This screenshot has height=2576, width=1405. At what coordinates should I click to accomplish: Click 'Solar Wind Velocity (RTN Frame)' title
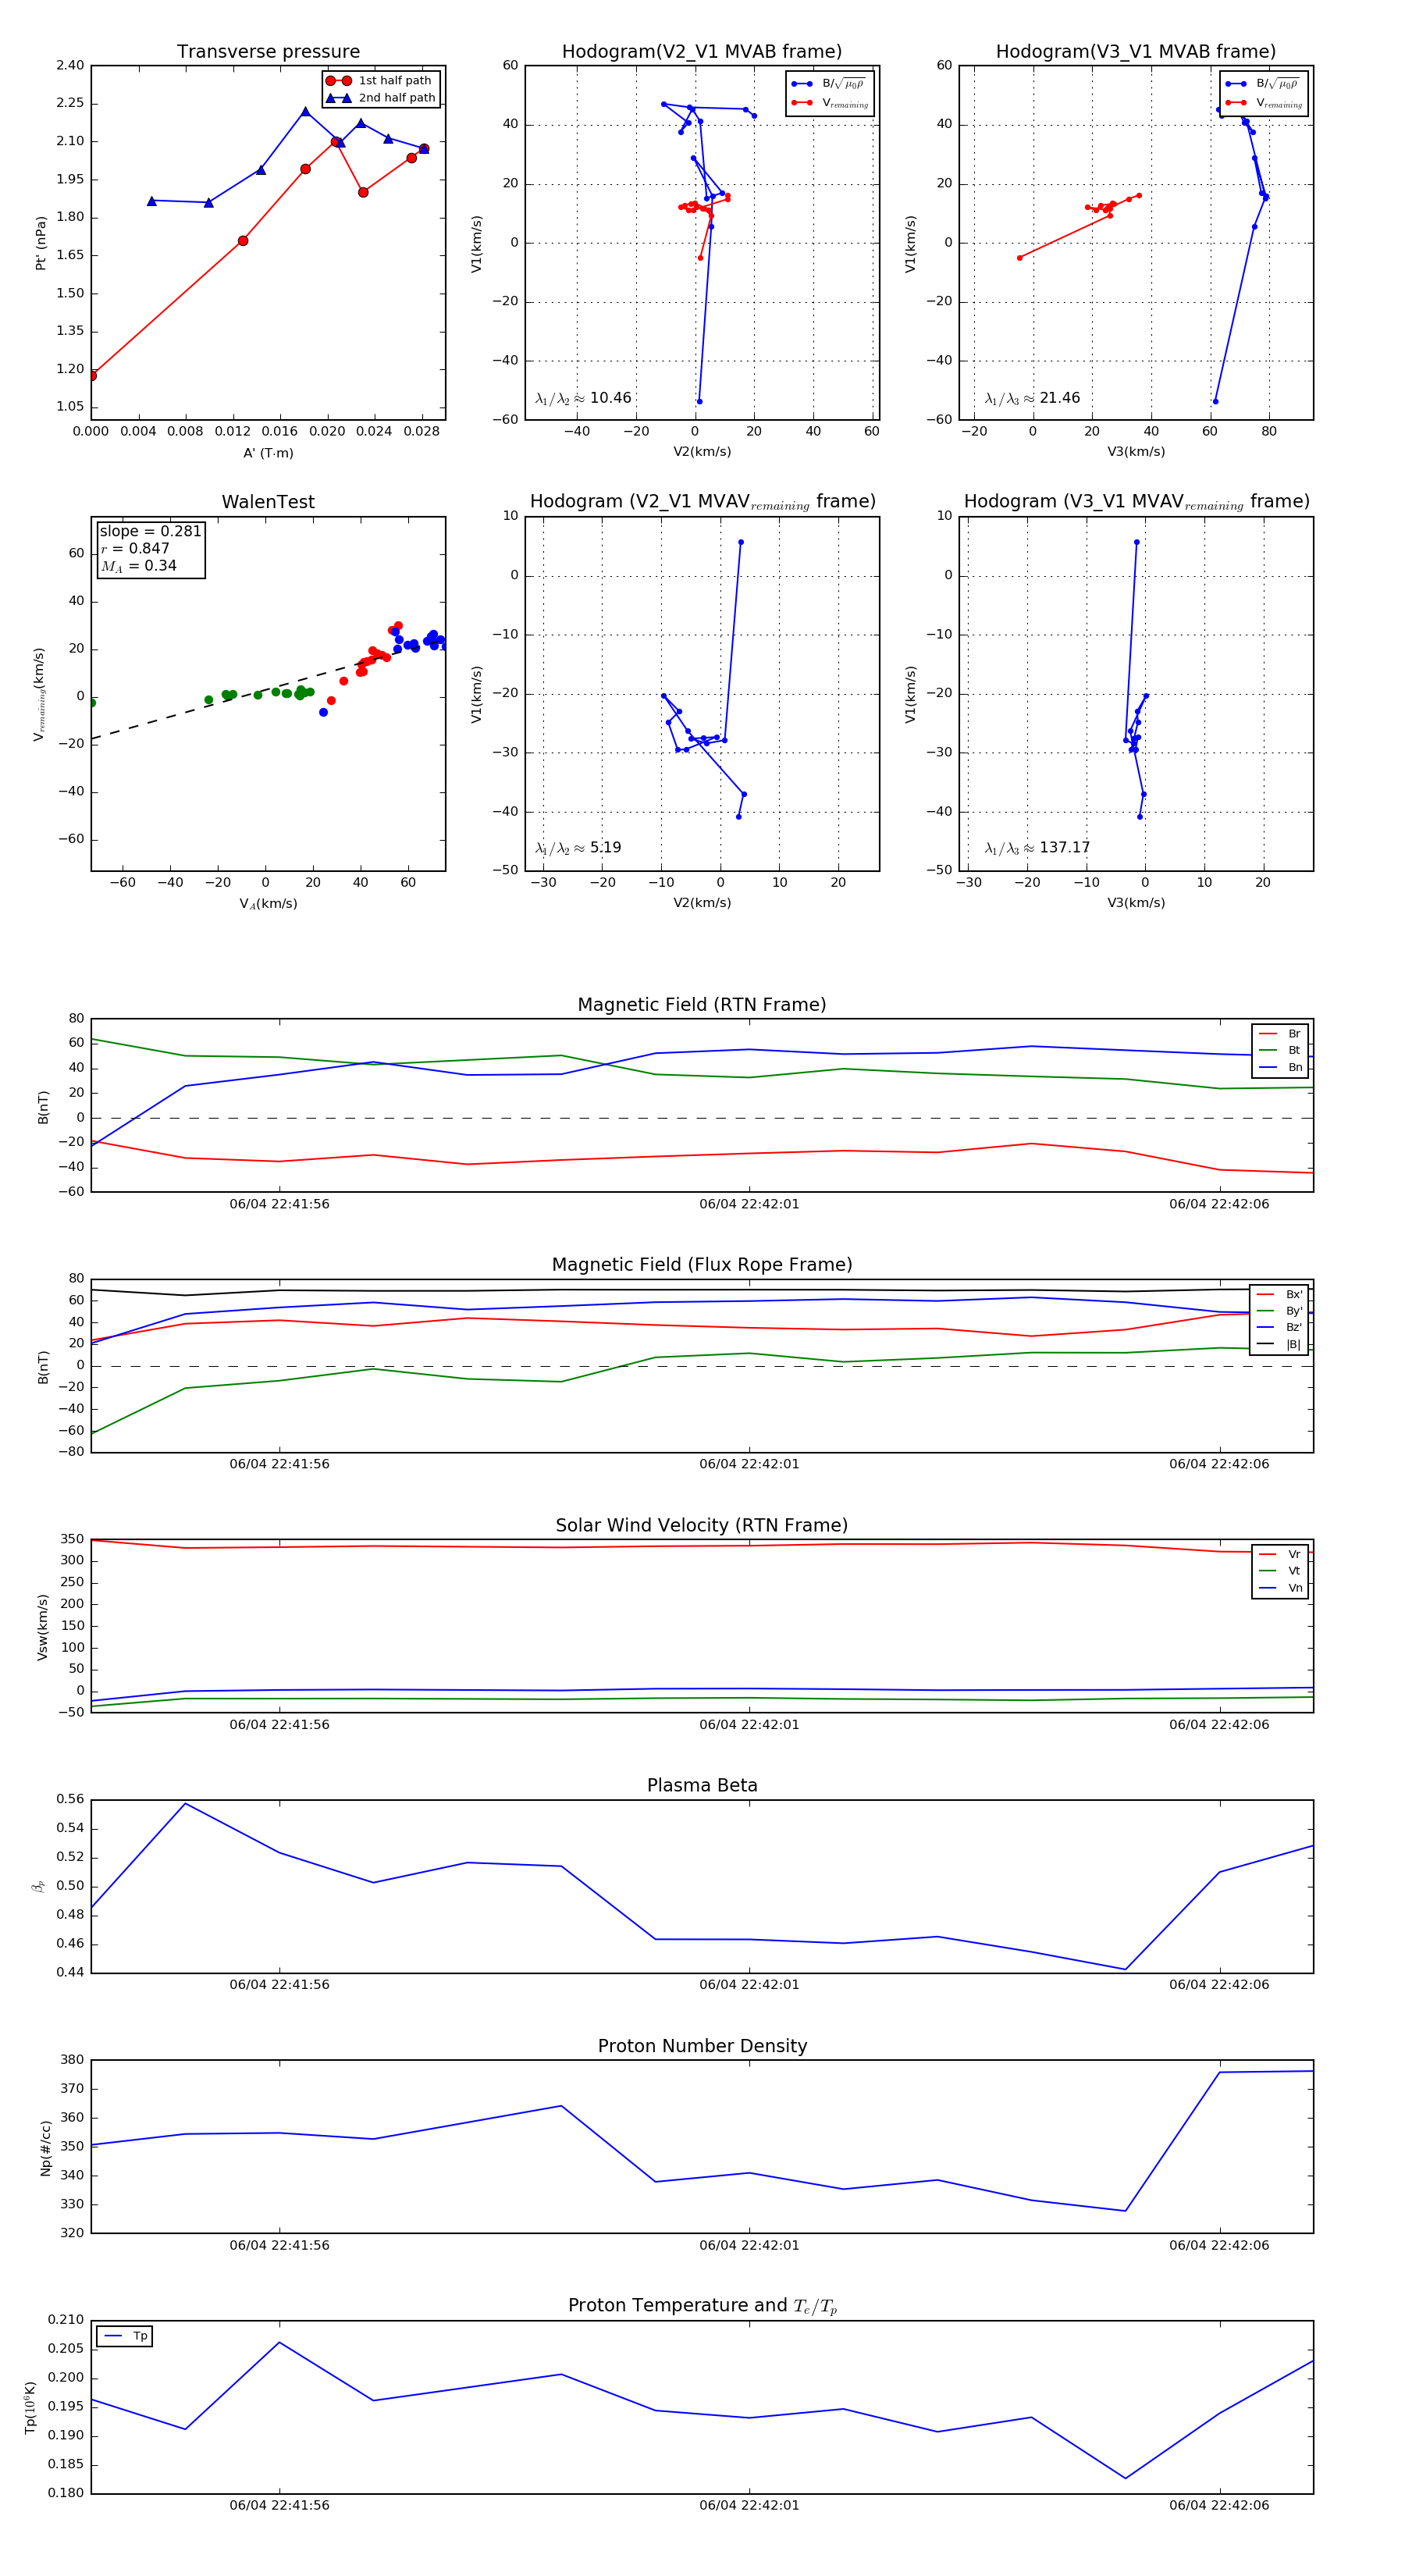click(x=702, y=1526)
